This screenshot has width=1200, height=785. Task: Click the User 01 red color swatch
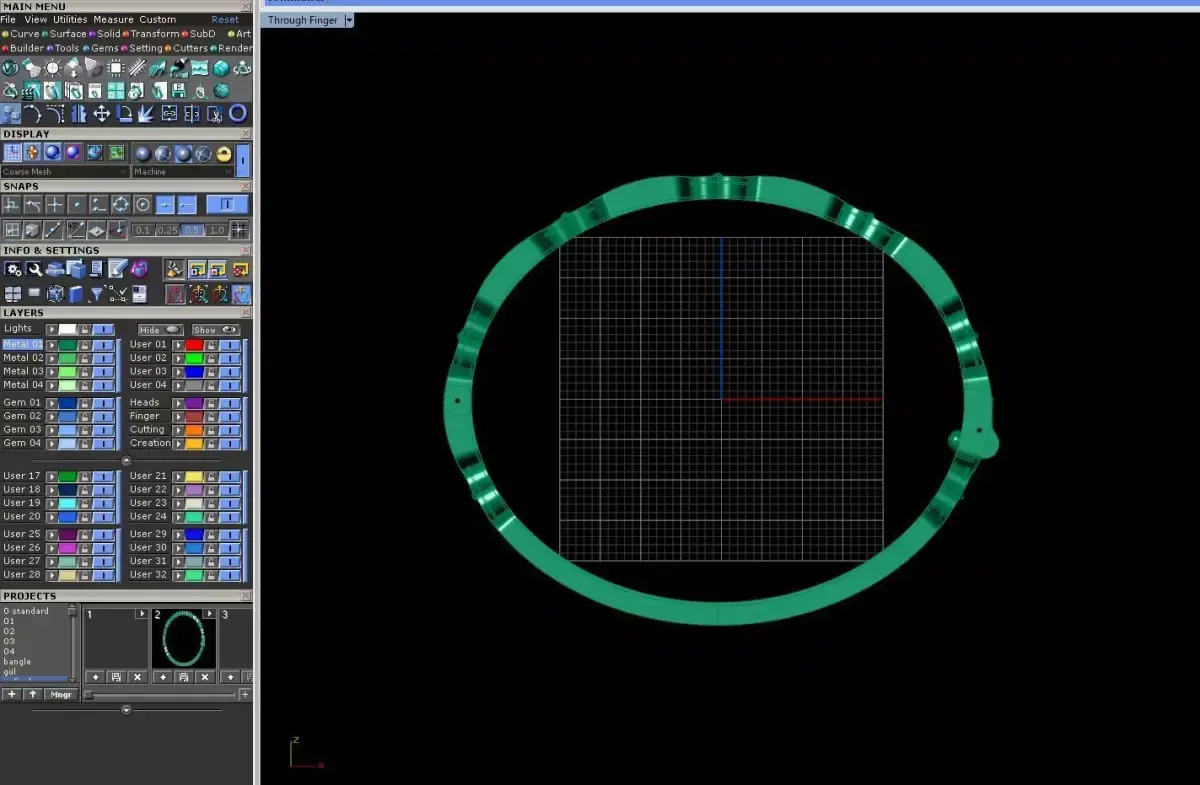pos(194,345)
